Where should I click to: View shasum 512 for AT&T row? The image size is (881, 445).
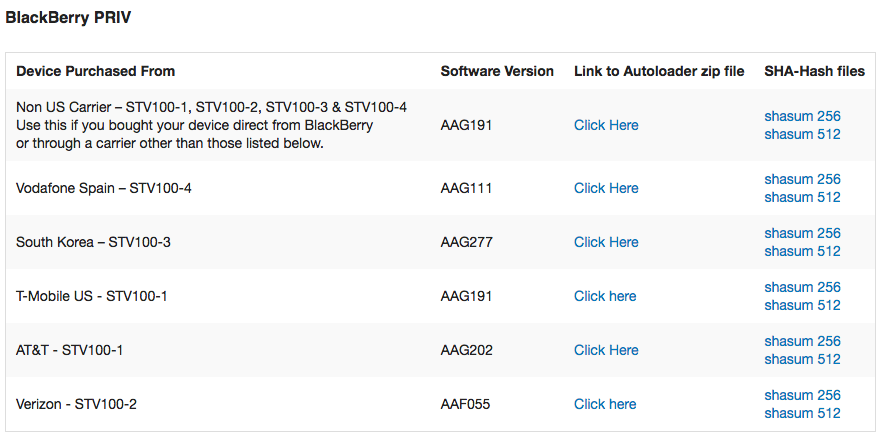tap(802, 359)
